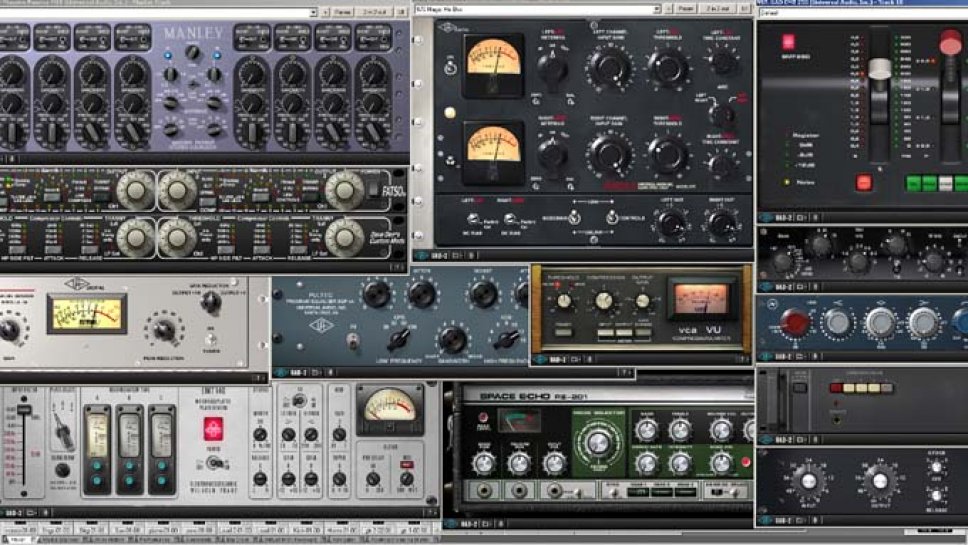The width and height of the screenshot is (968, 545).
Task: Click the Fairchild right output knob
Action: pyautogui.click(x=722, y=224)
